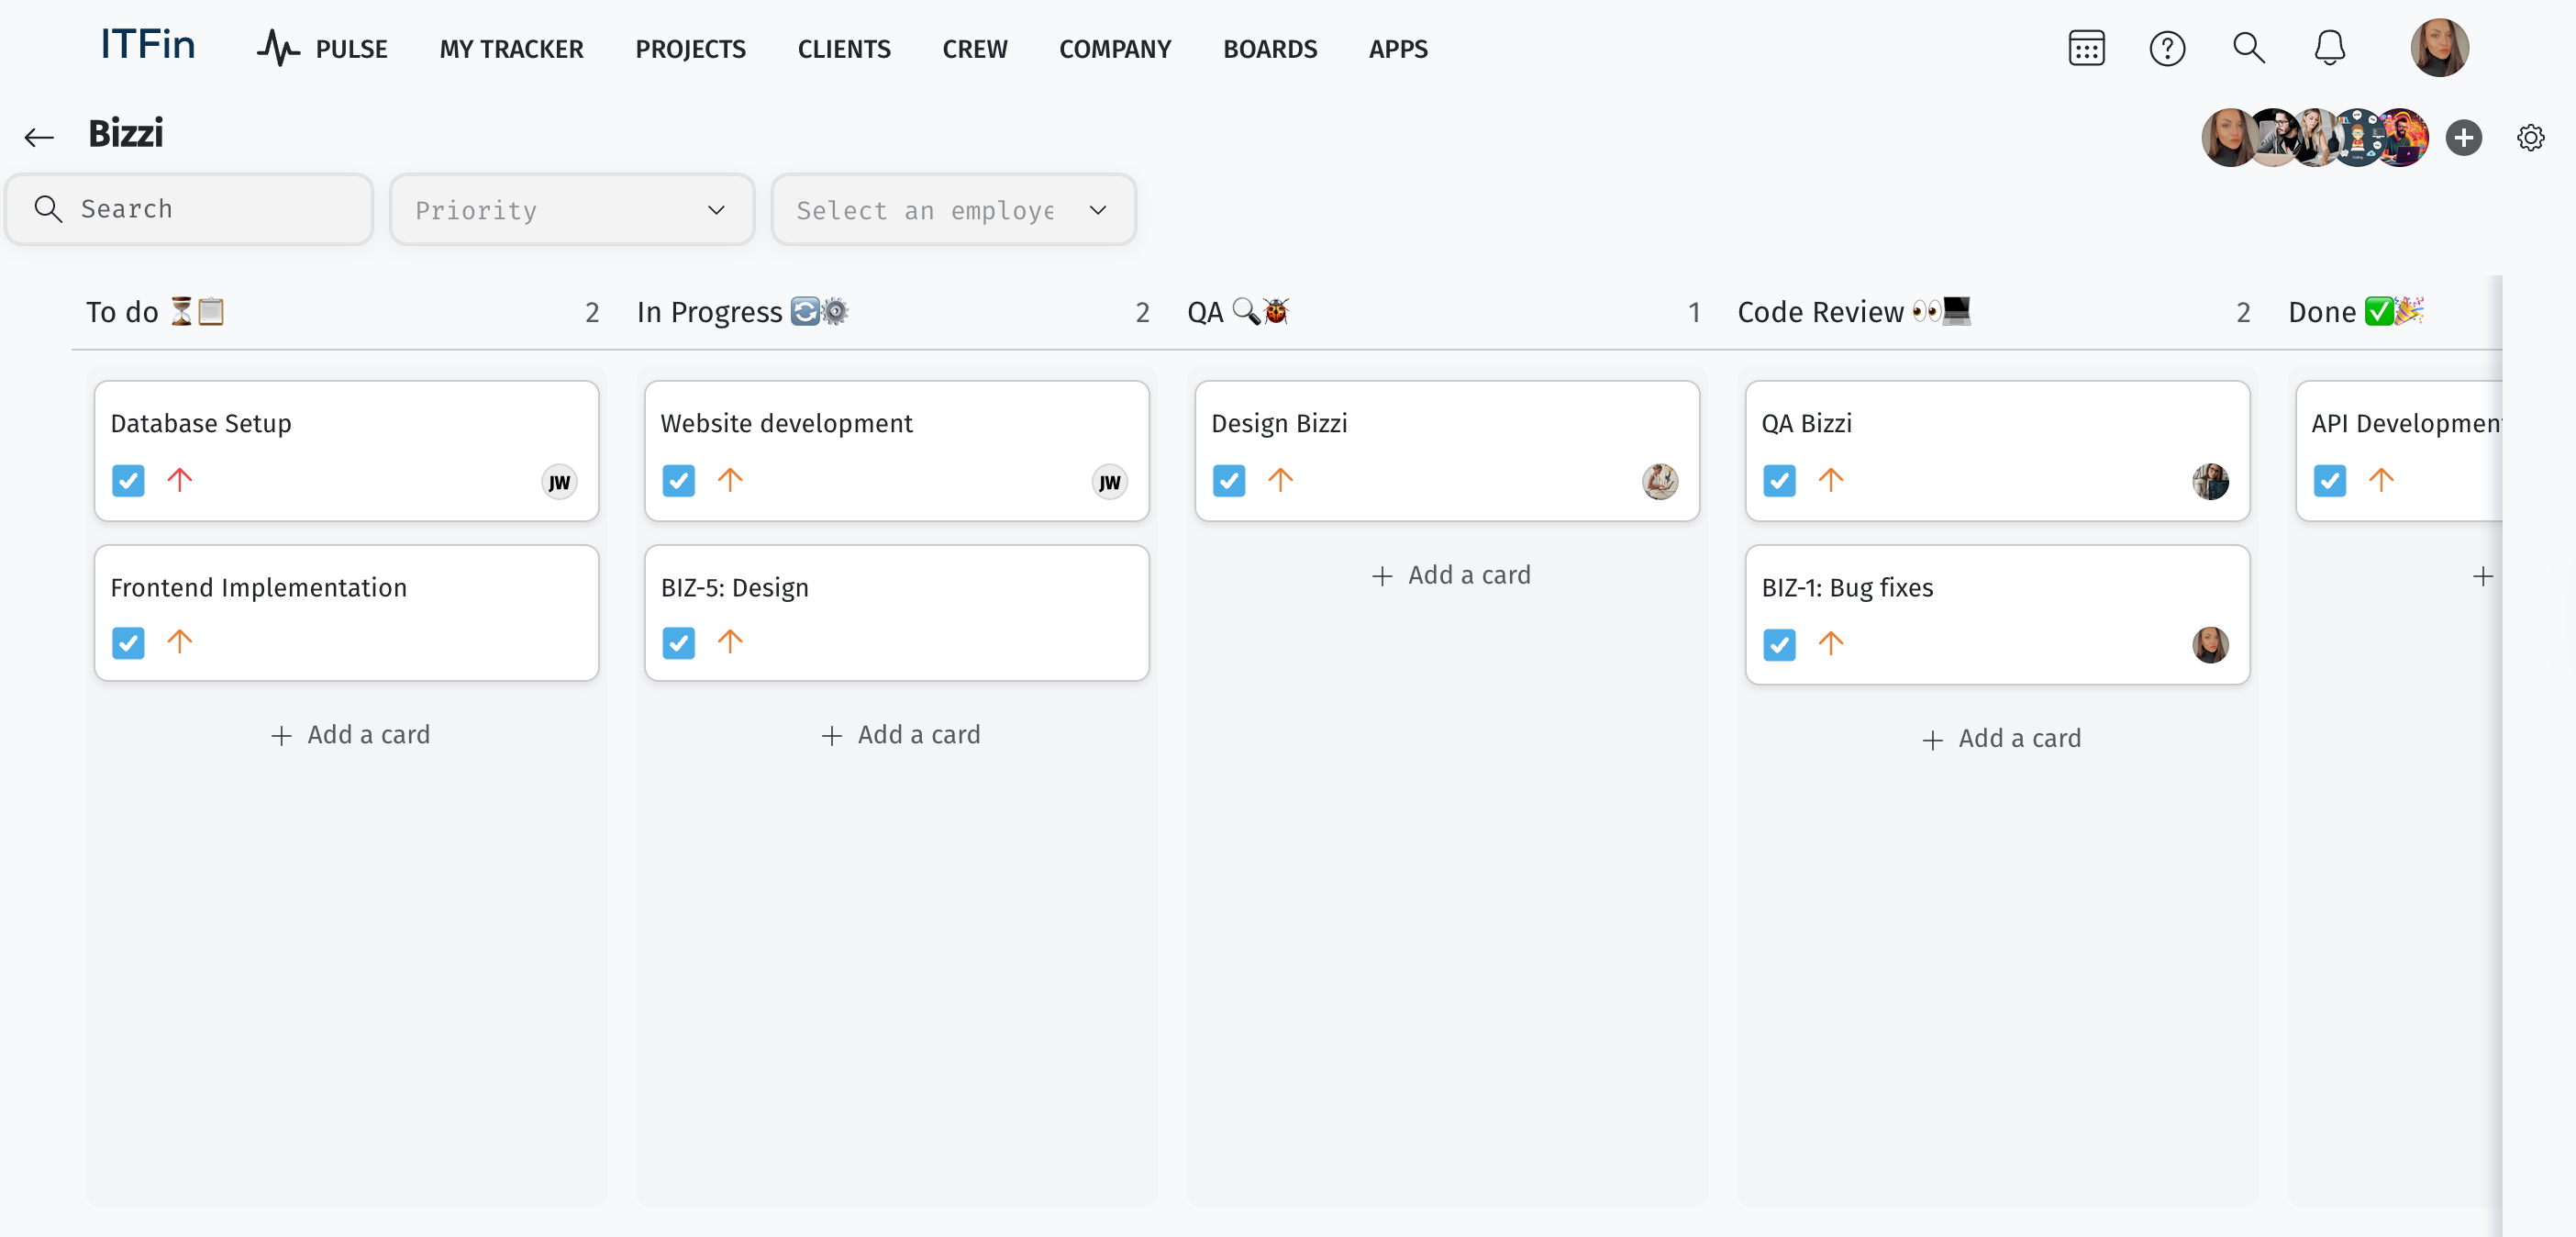Click the help question mark icon
Image resolution: width=2576 pixels, height=1237 pixels.
(x=2167, y=48)
